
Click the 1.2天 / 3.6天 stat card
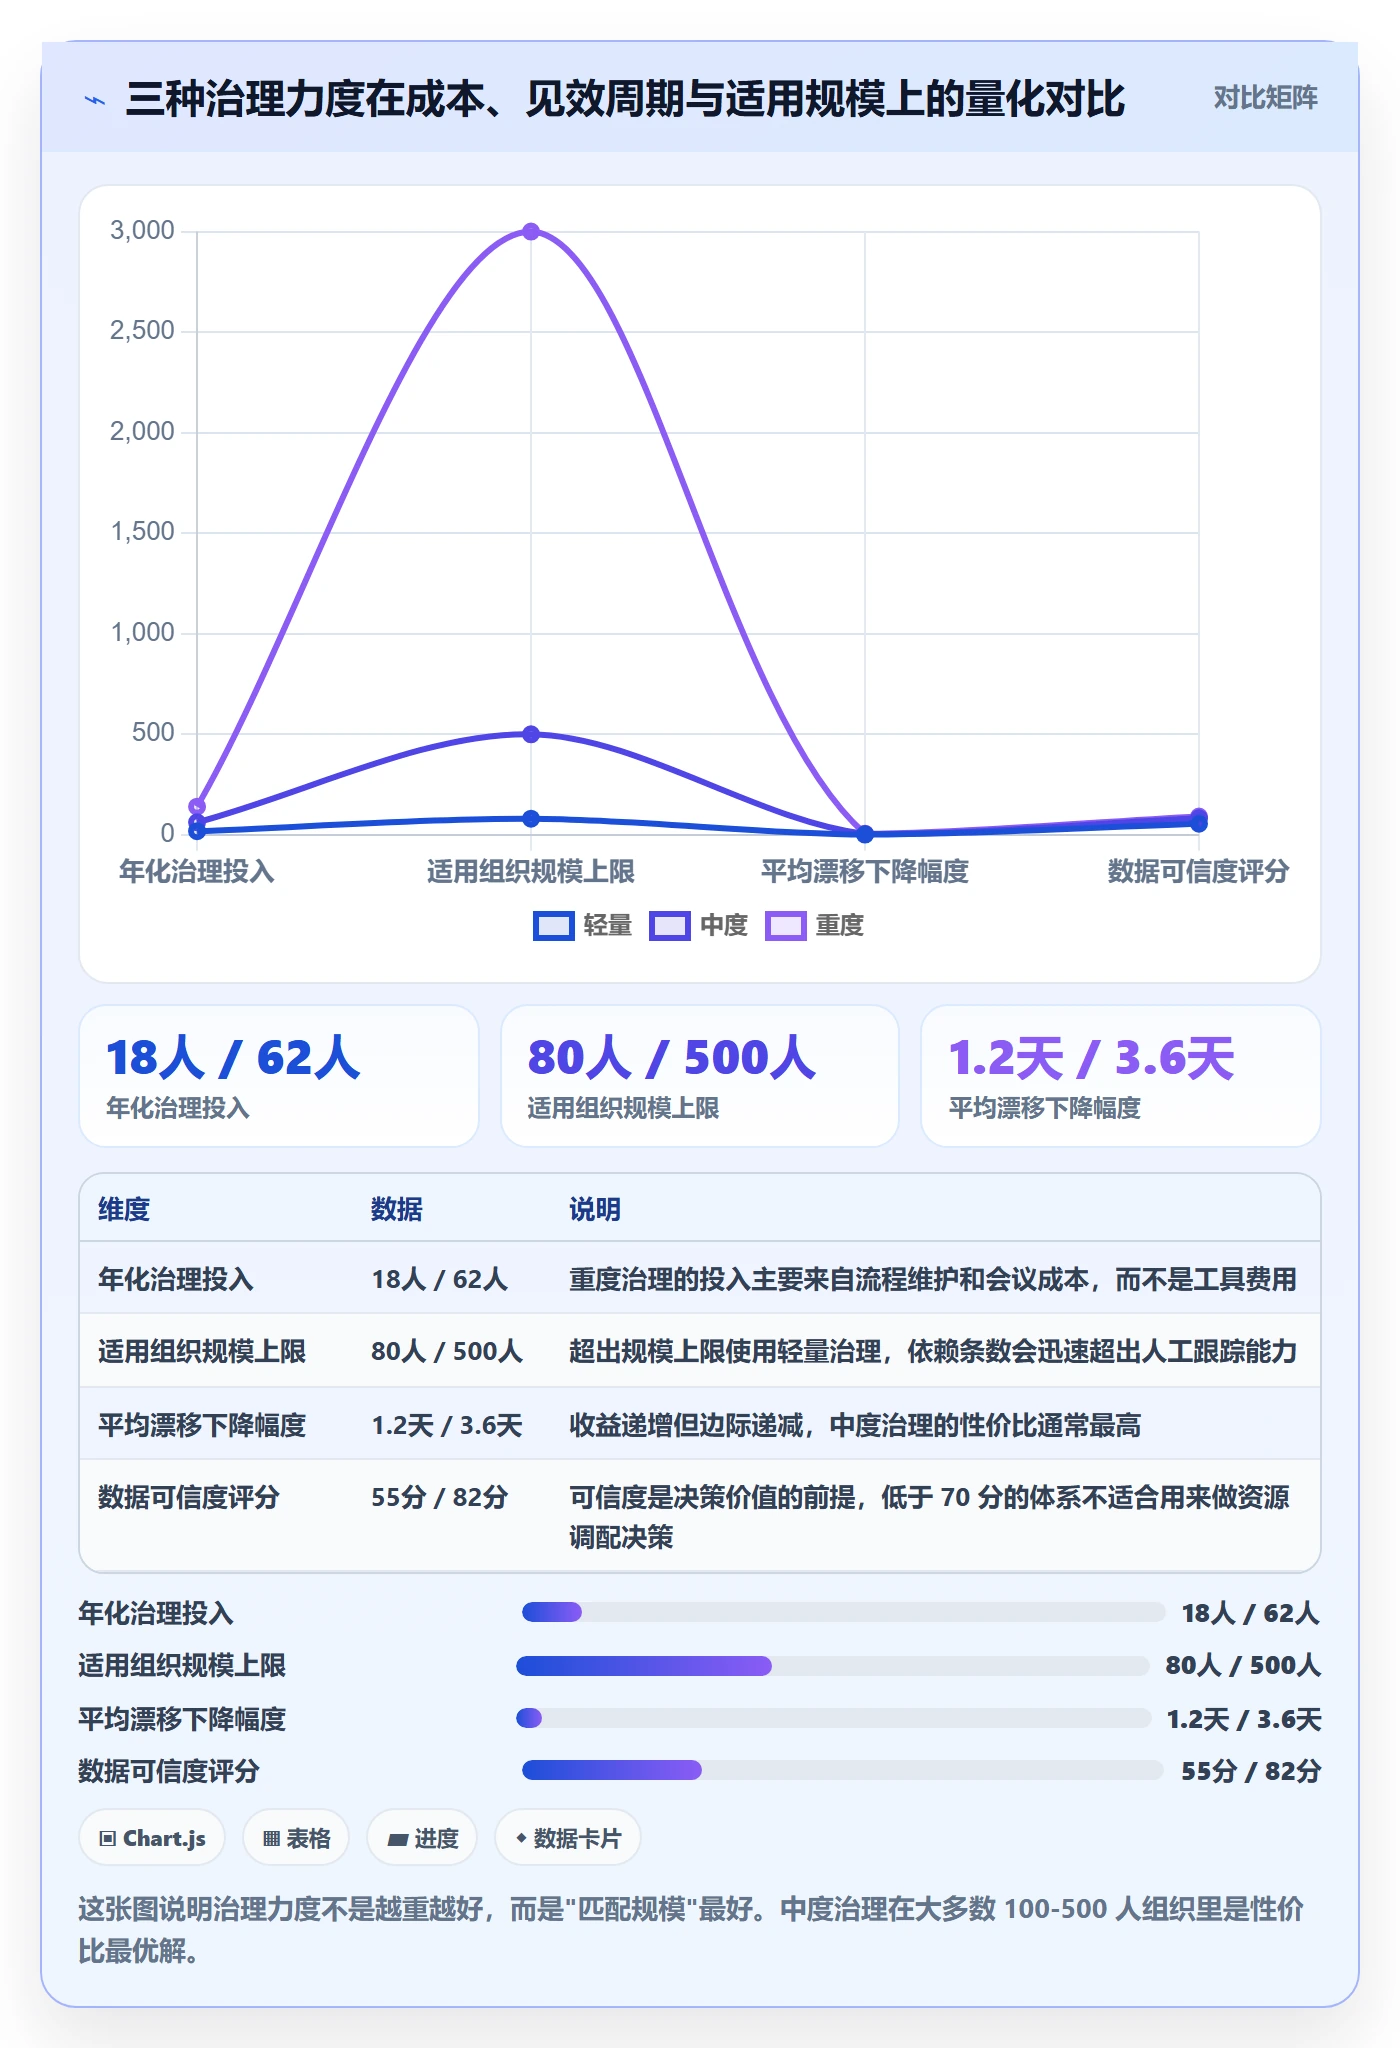(1121, 1076)
